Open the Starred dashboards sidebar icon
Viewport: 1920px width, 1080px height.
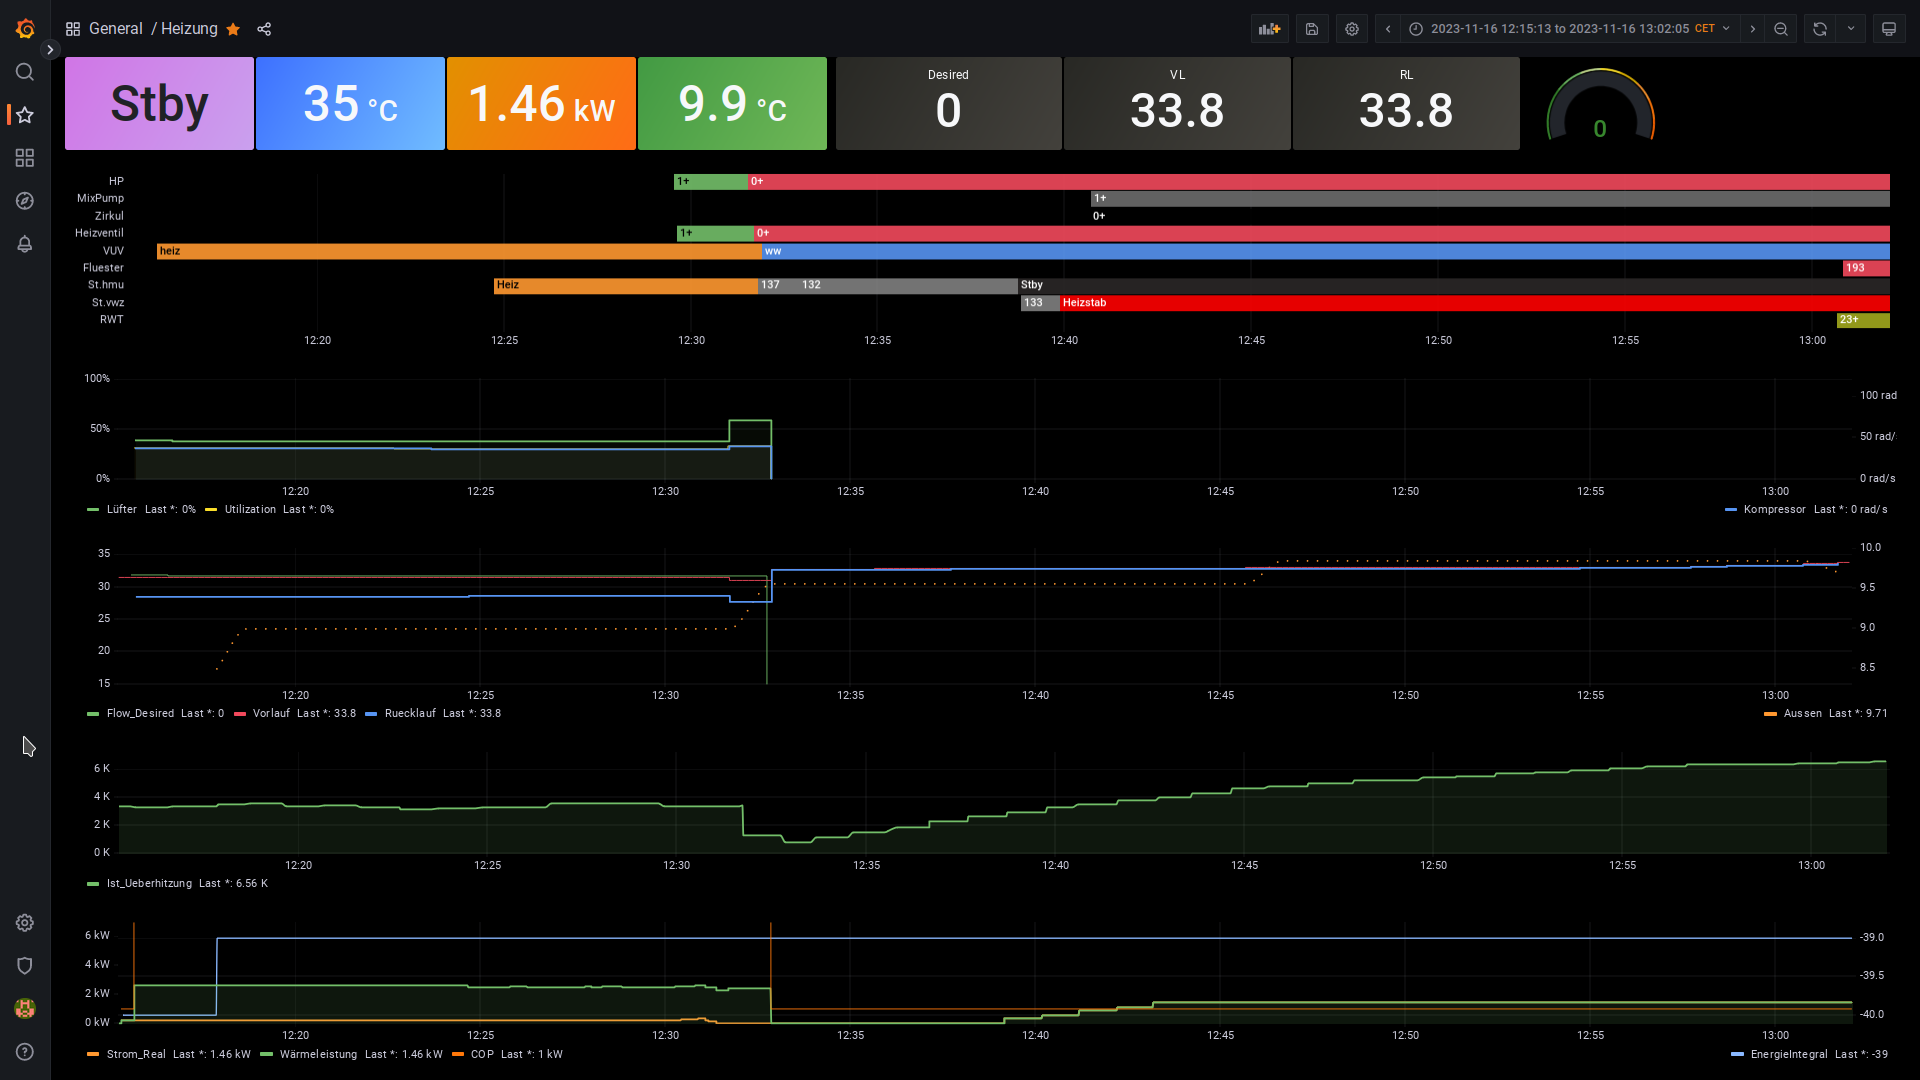point(25,115)
